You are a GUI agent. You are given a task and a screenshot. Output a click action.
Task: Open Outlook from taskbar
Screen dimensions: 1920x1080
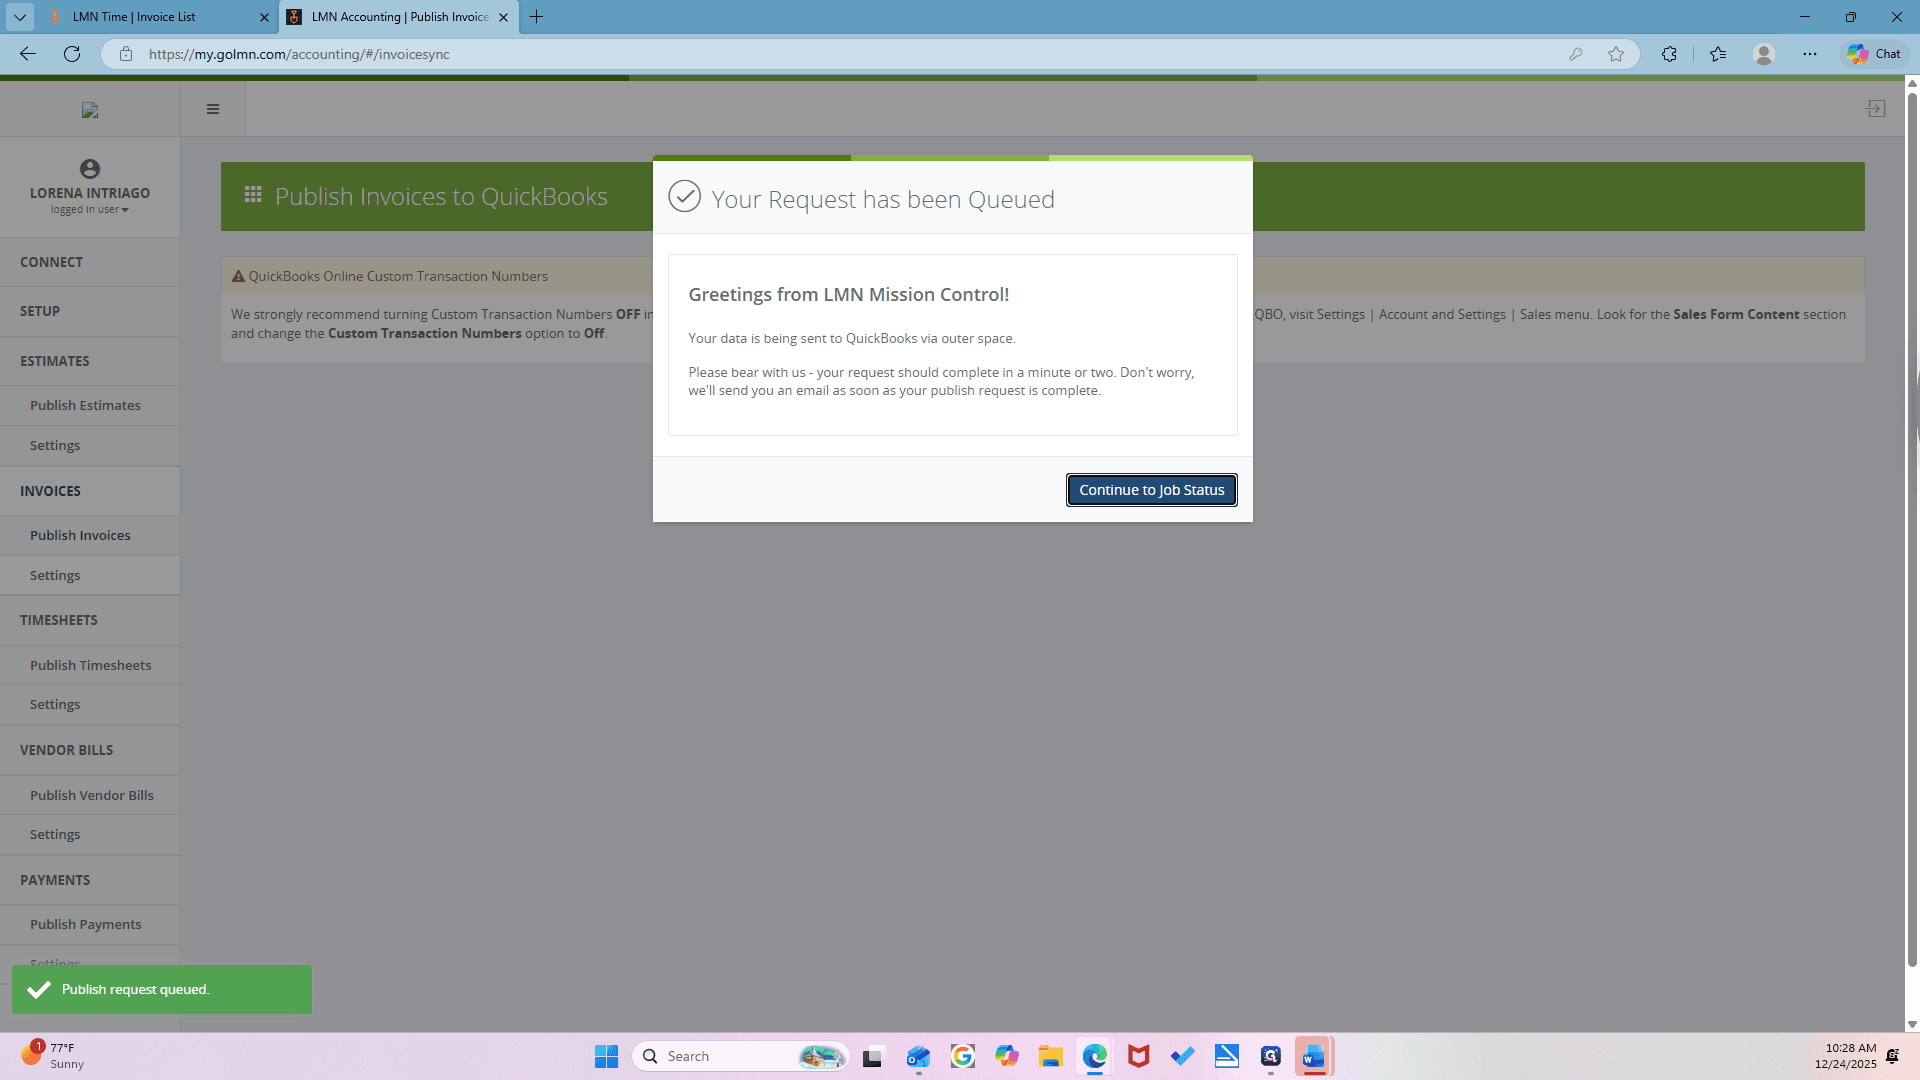tap(918, 1056)
